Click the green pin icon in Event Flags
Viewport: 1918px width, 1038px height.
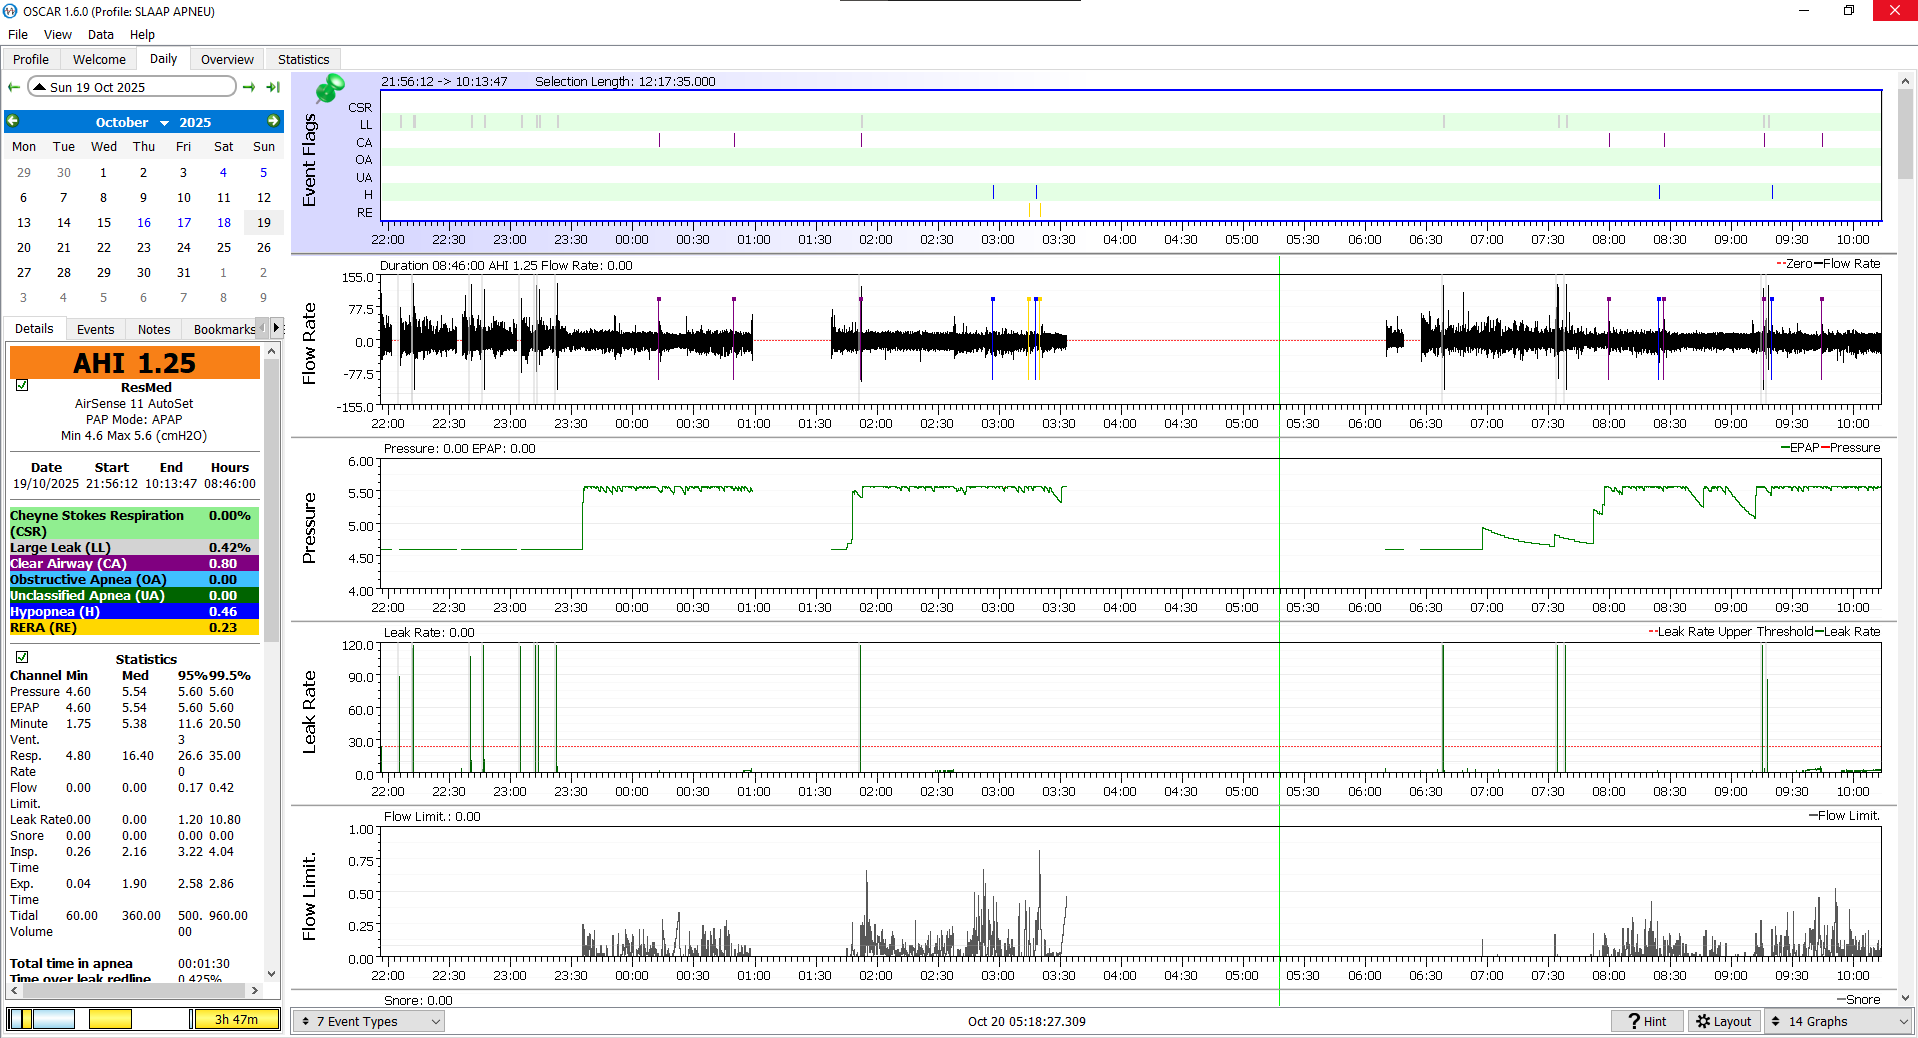point(329,89)
